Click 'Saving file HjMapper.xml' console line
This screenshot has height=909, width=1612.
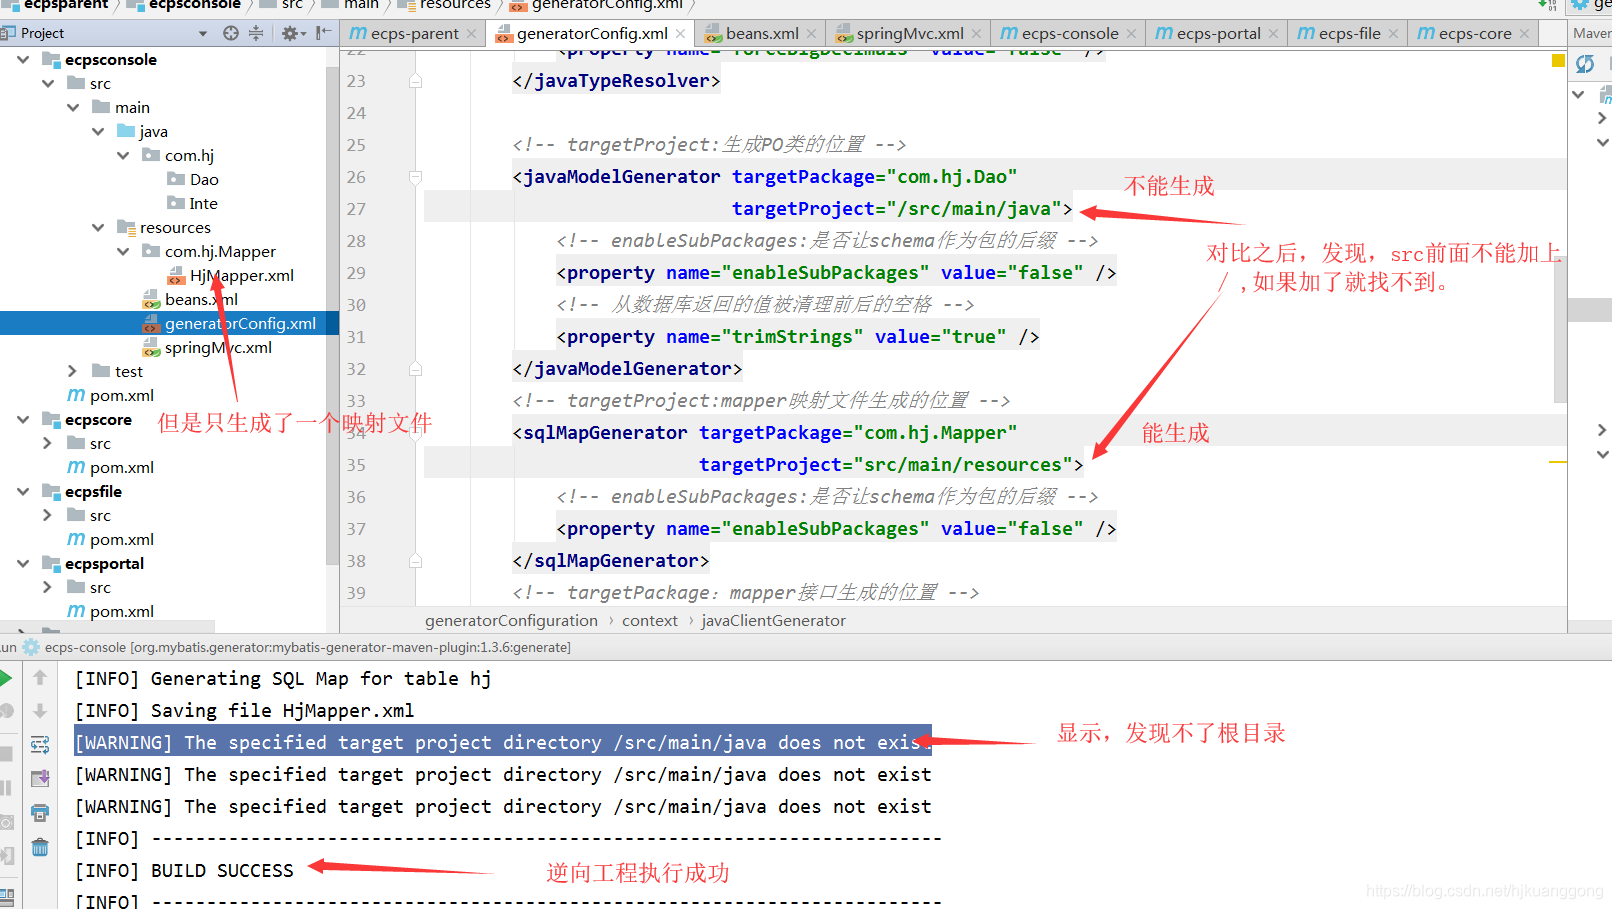point(244,711)
